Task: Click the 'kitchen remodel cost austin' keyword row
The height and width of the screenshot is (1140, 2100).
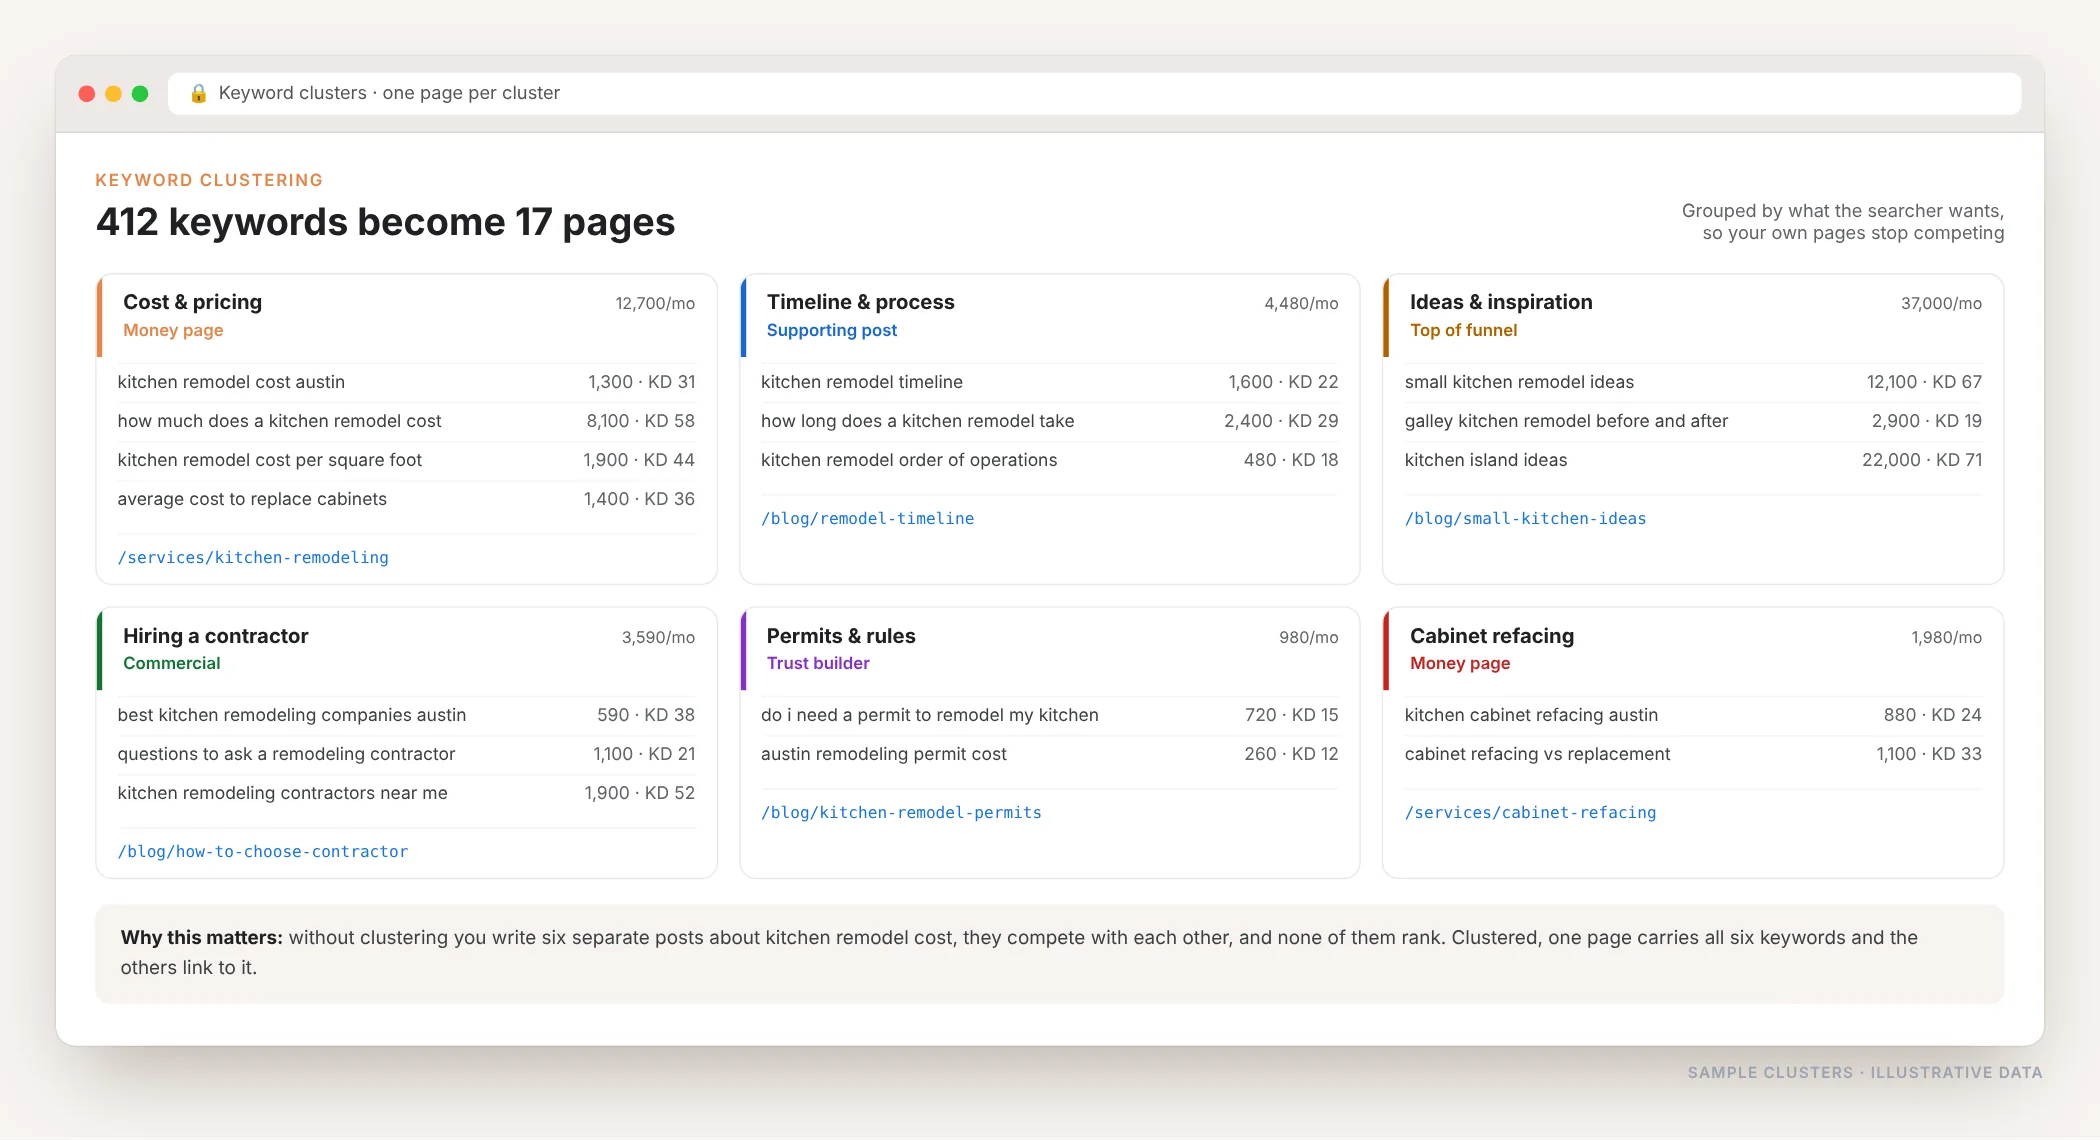Action: coord(406,382)
